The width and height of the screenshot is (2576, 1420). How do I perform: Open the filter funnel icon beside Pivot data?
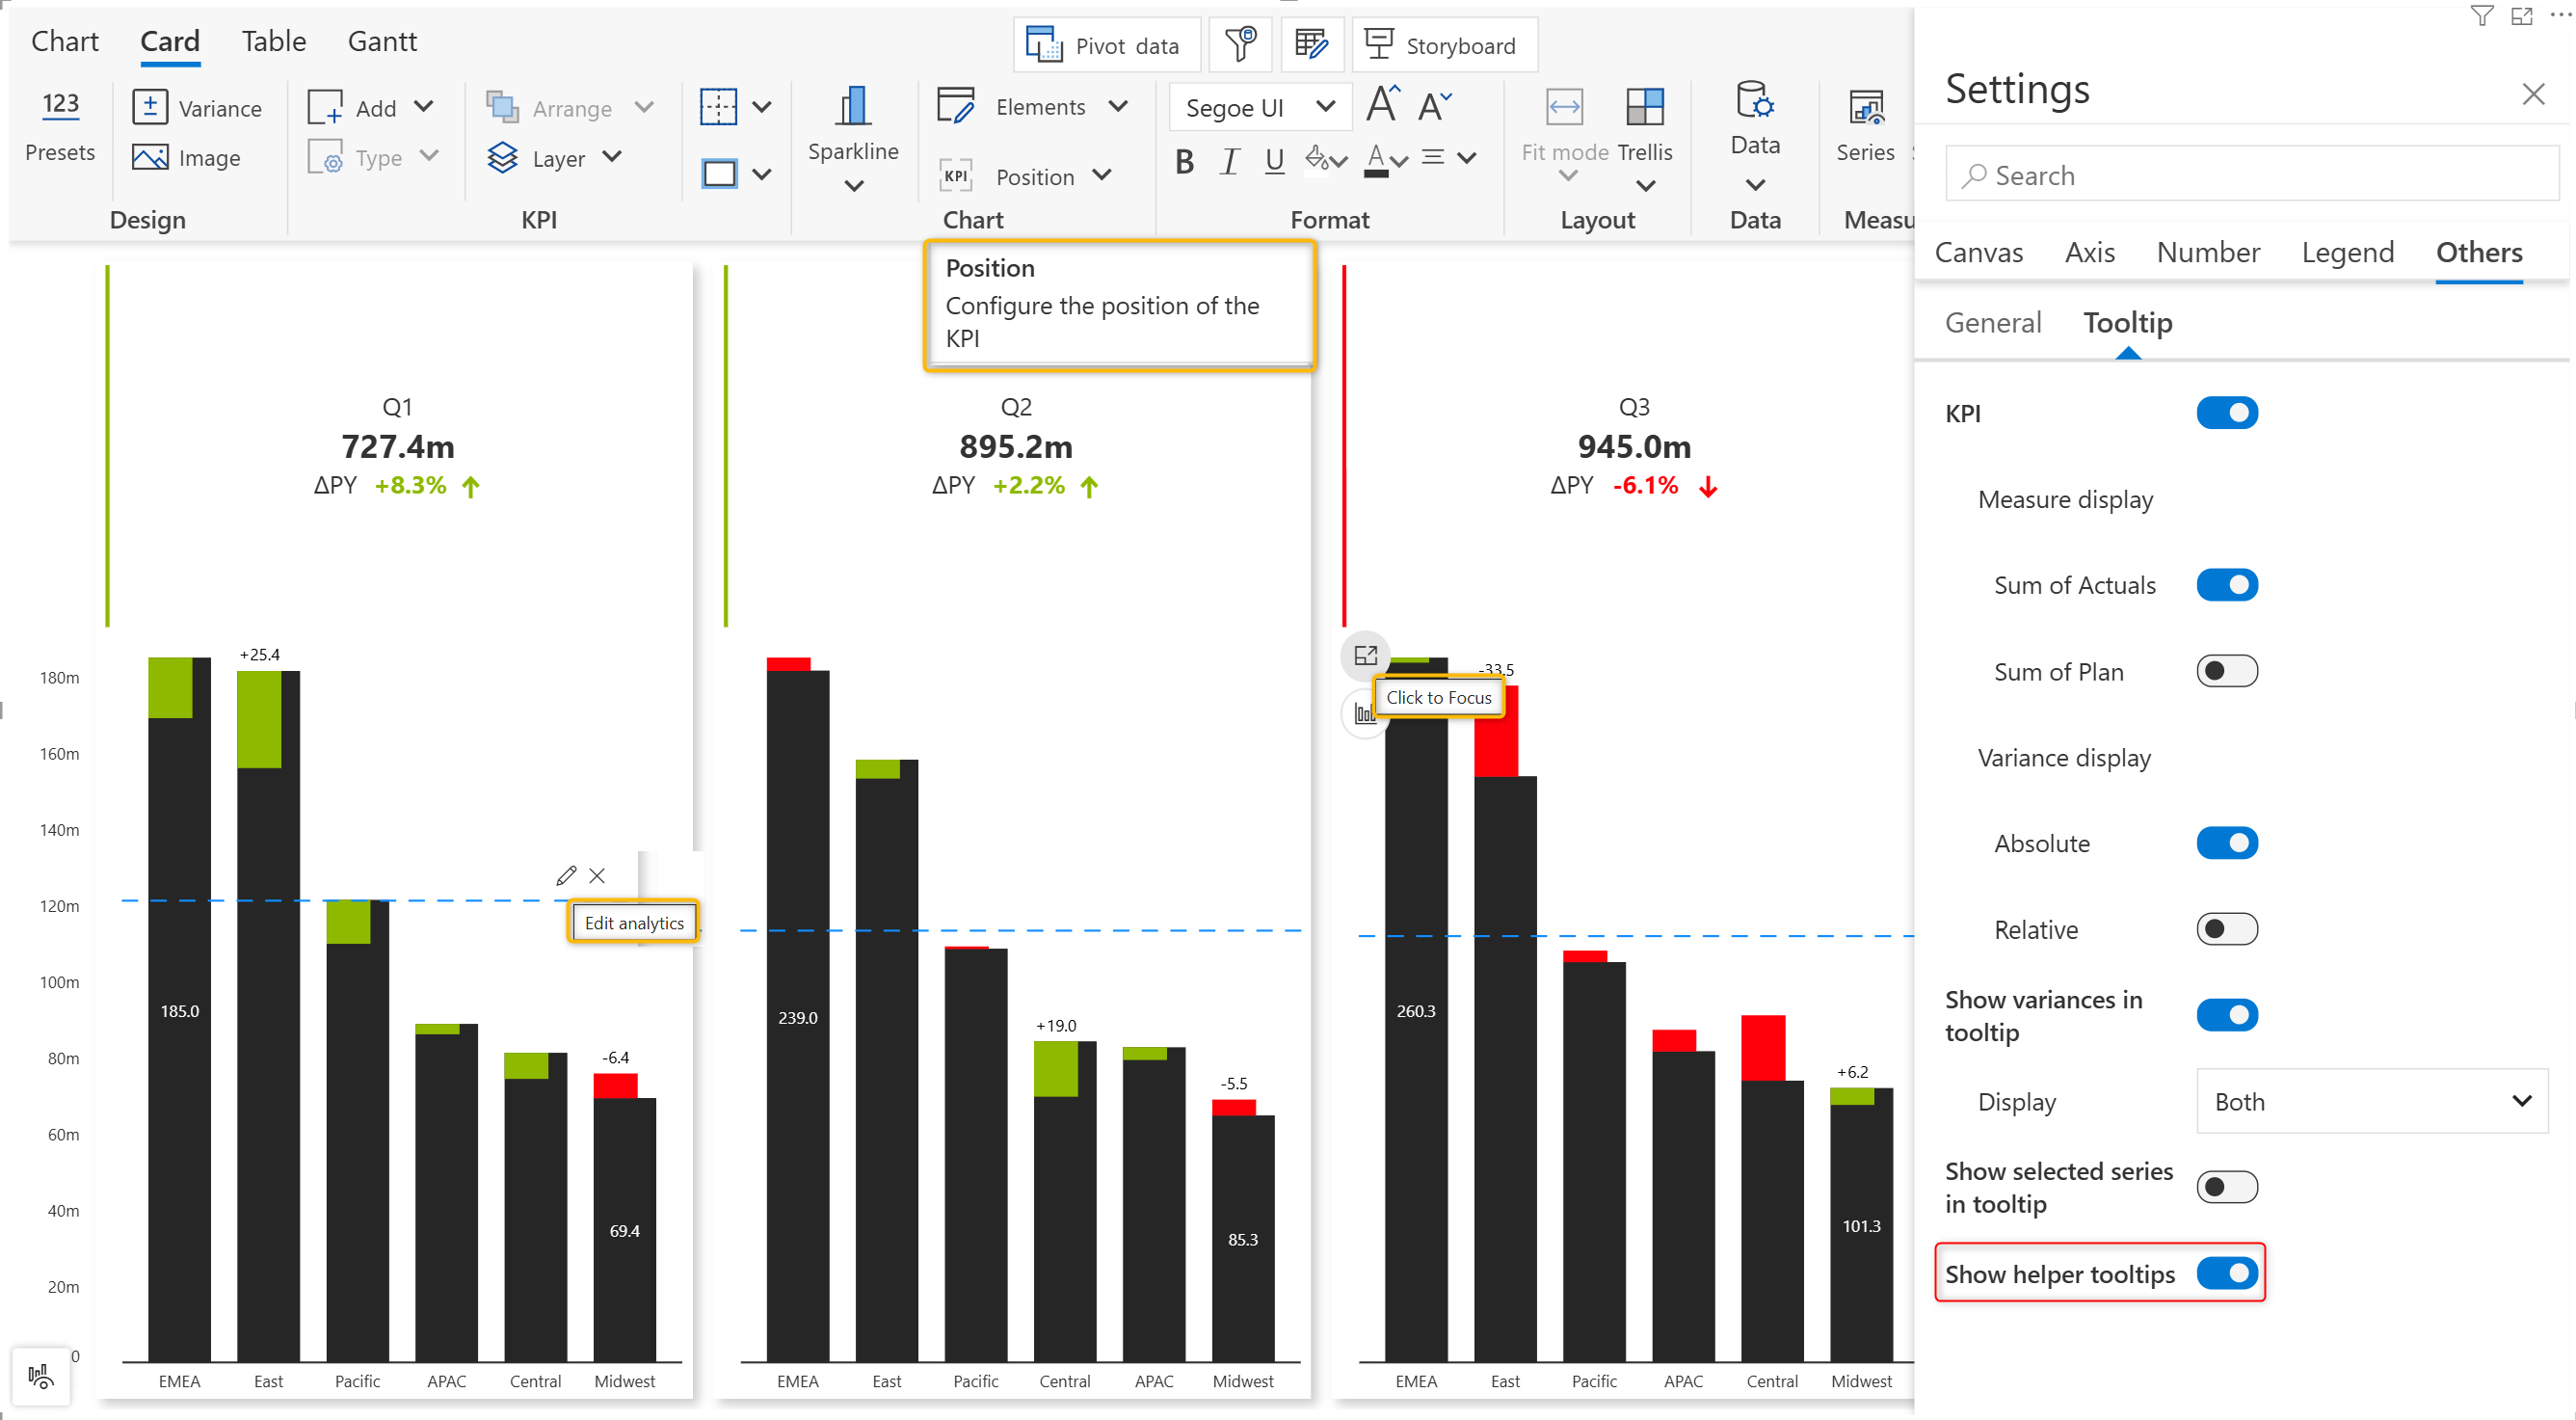click(x=1240, y=45)
